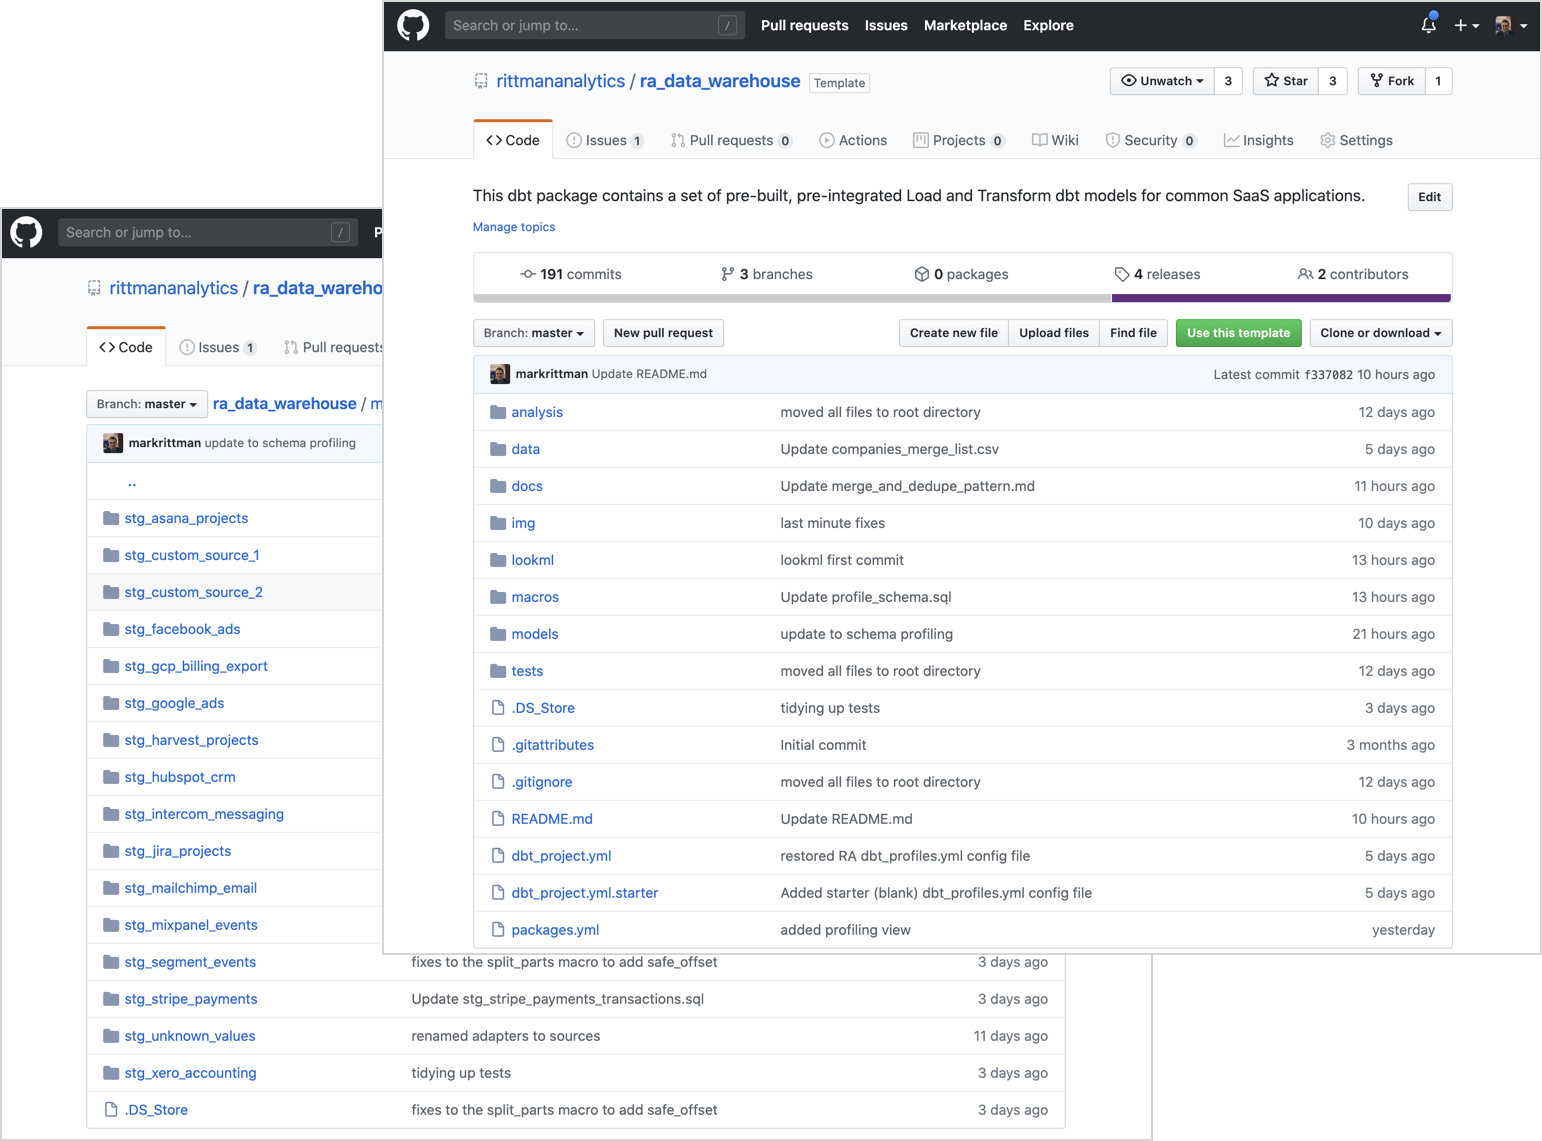This screenshot has height=1141, width=1542.
Task: Open the notifications bell
Action: coord(1428,25)
